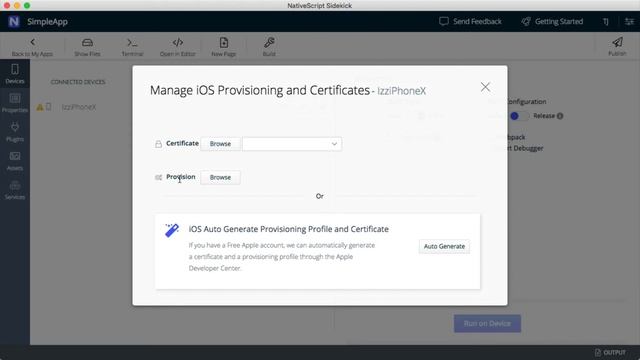
Task: Open the Services sidebar tab
Action: point(15,190)
